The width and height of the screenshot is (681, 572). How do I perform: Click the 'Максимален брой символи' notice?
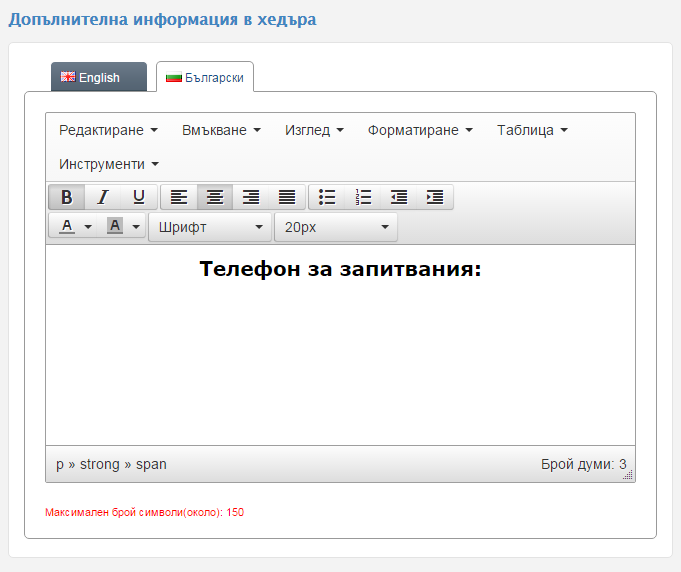pos(145,512)
